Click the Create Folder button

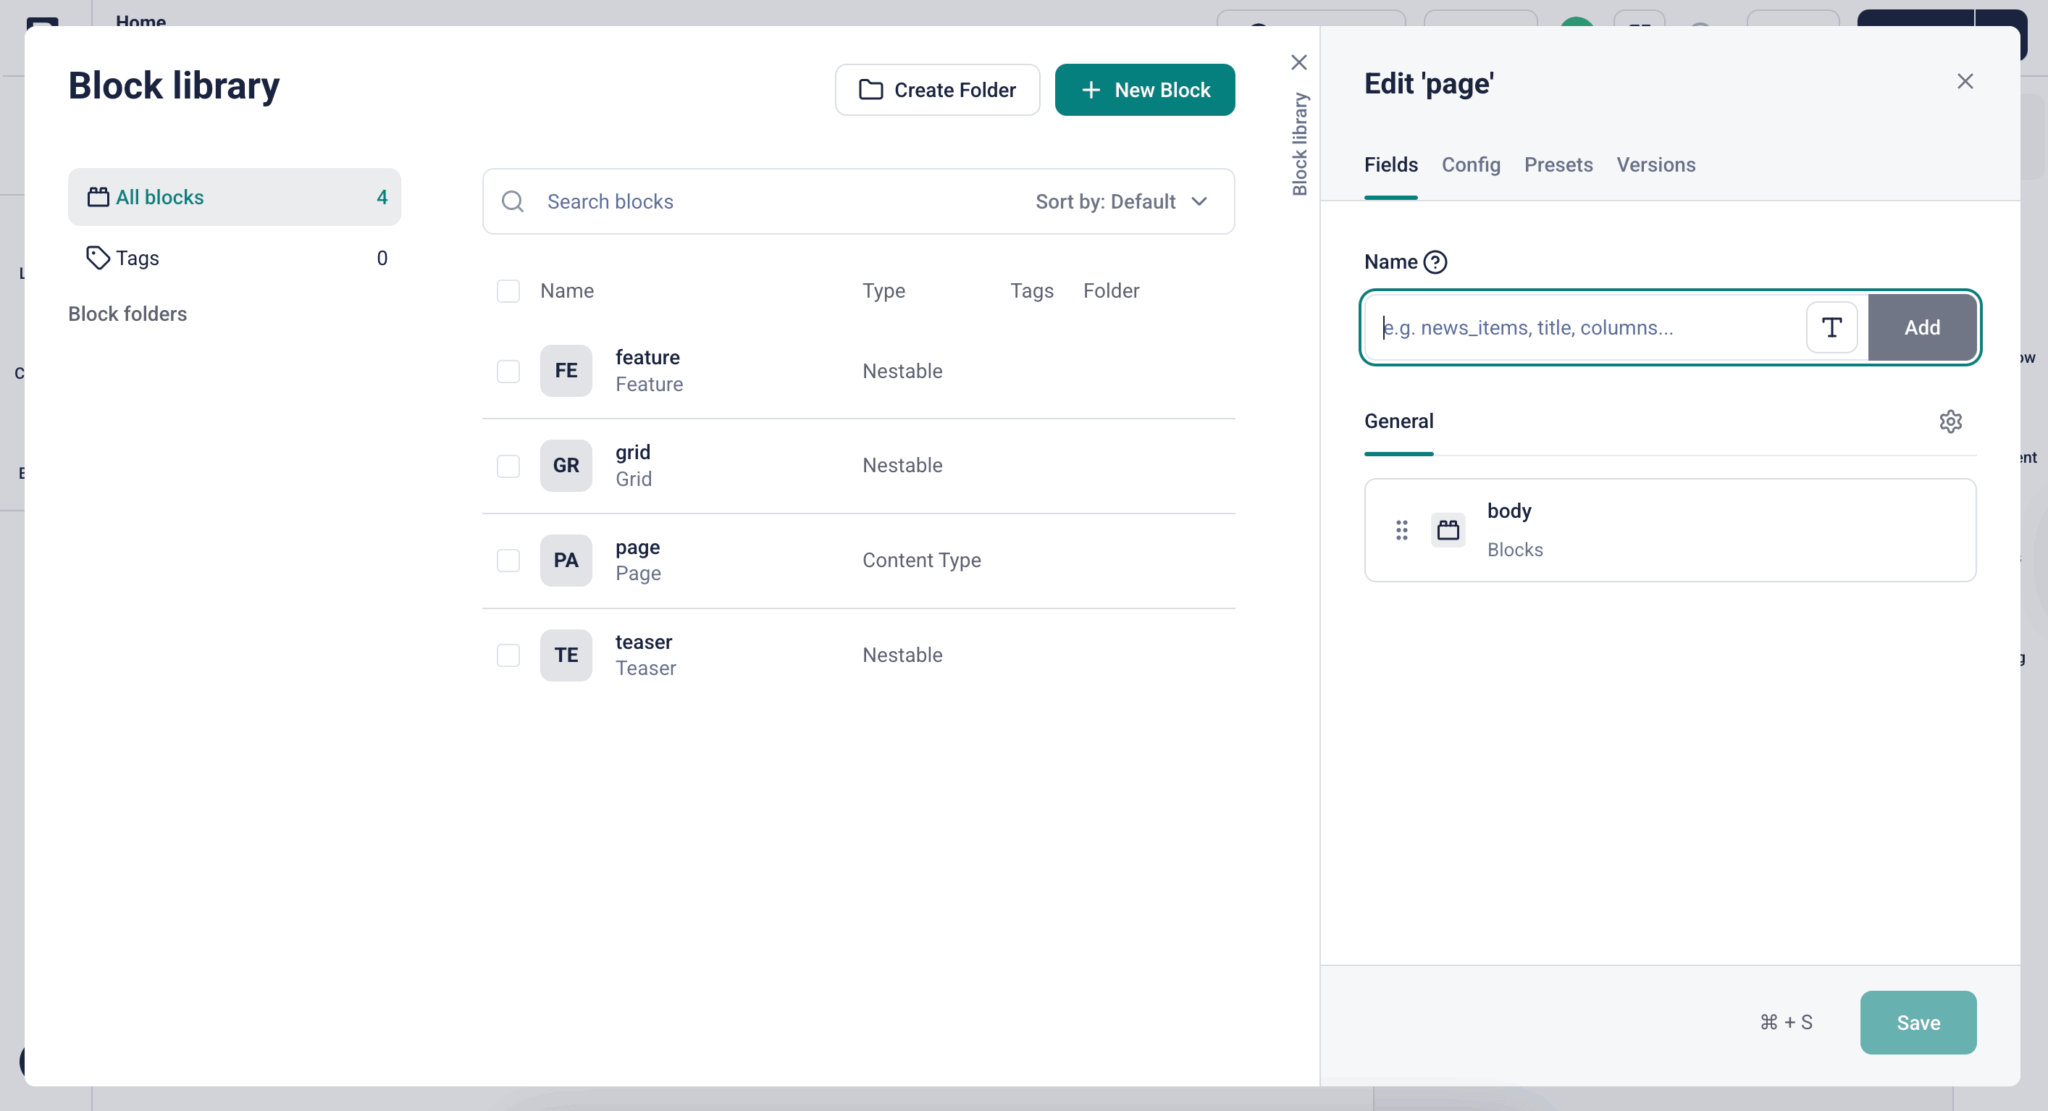click(x=937, y=90)
